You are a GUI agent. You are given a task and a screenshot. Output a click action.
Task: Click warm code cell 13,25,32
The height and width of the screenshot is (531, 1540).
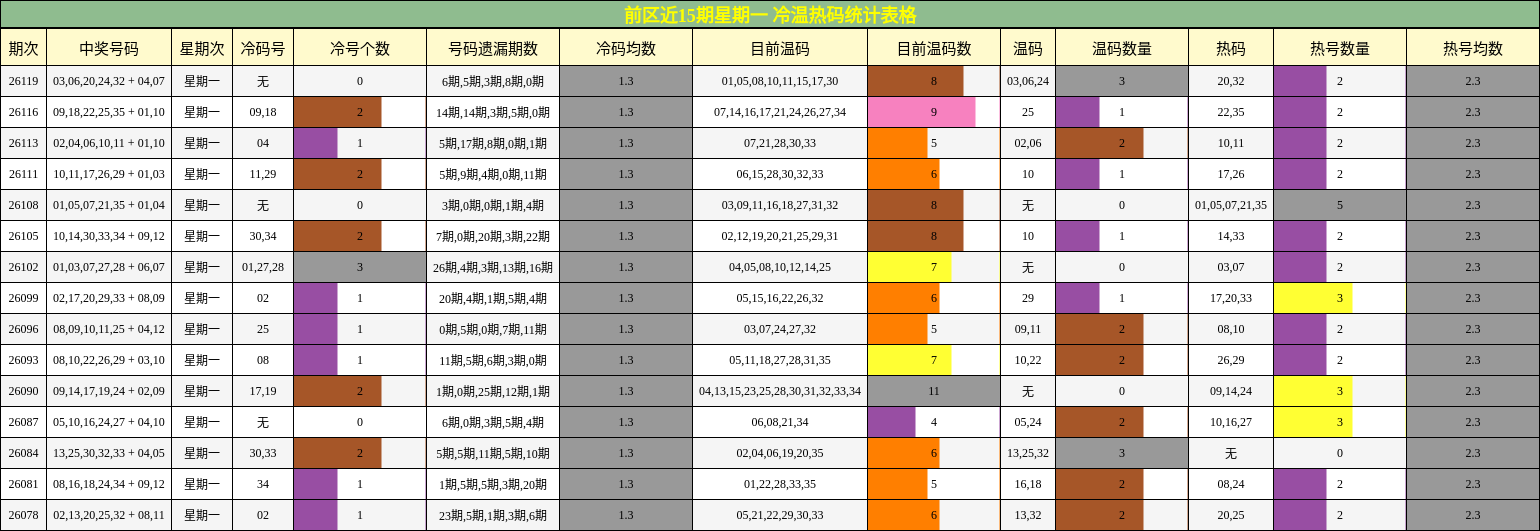click(1028, 453)
